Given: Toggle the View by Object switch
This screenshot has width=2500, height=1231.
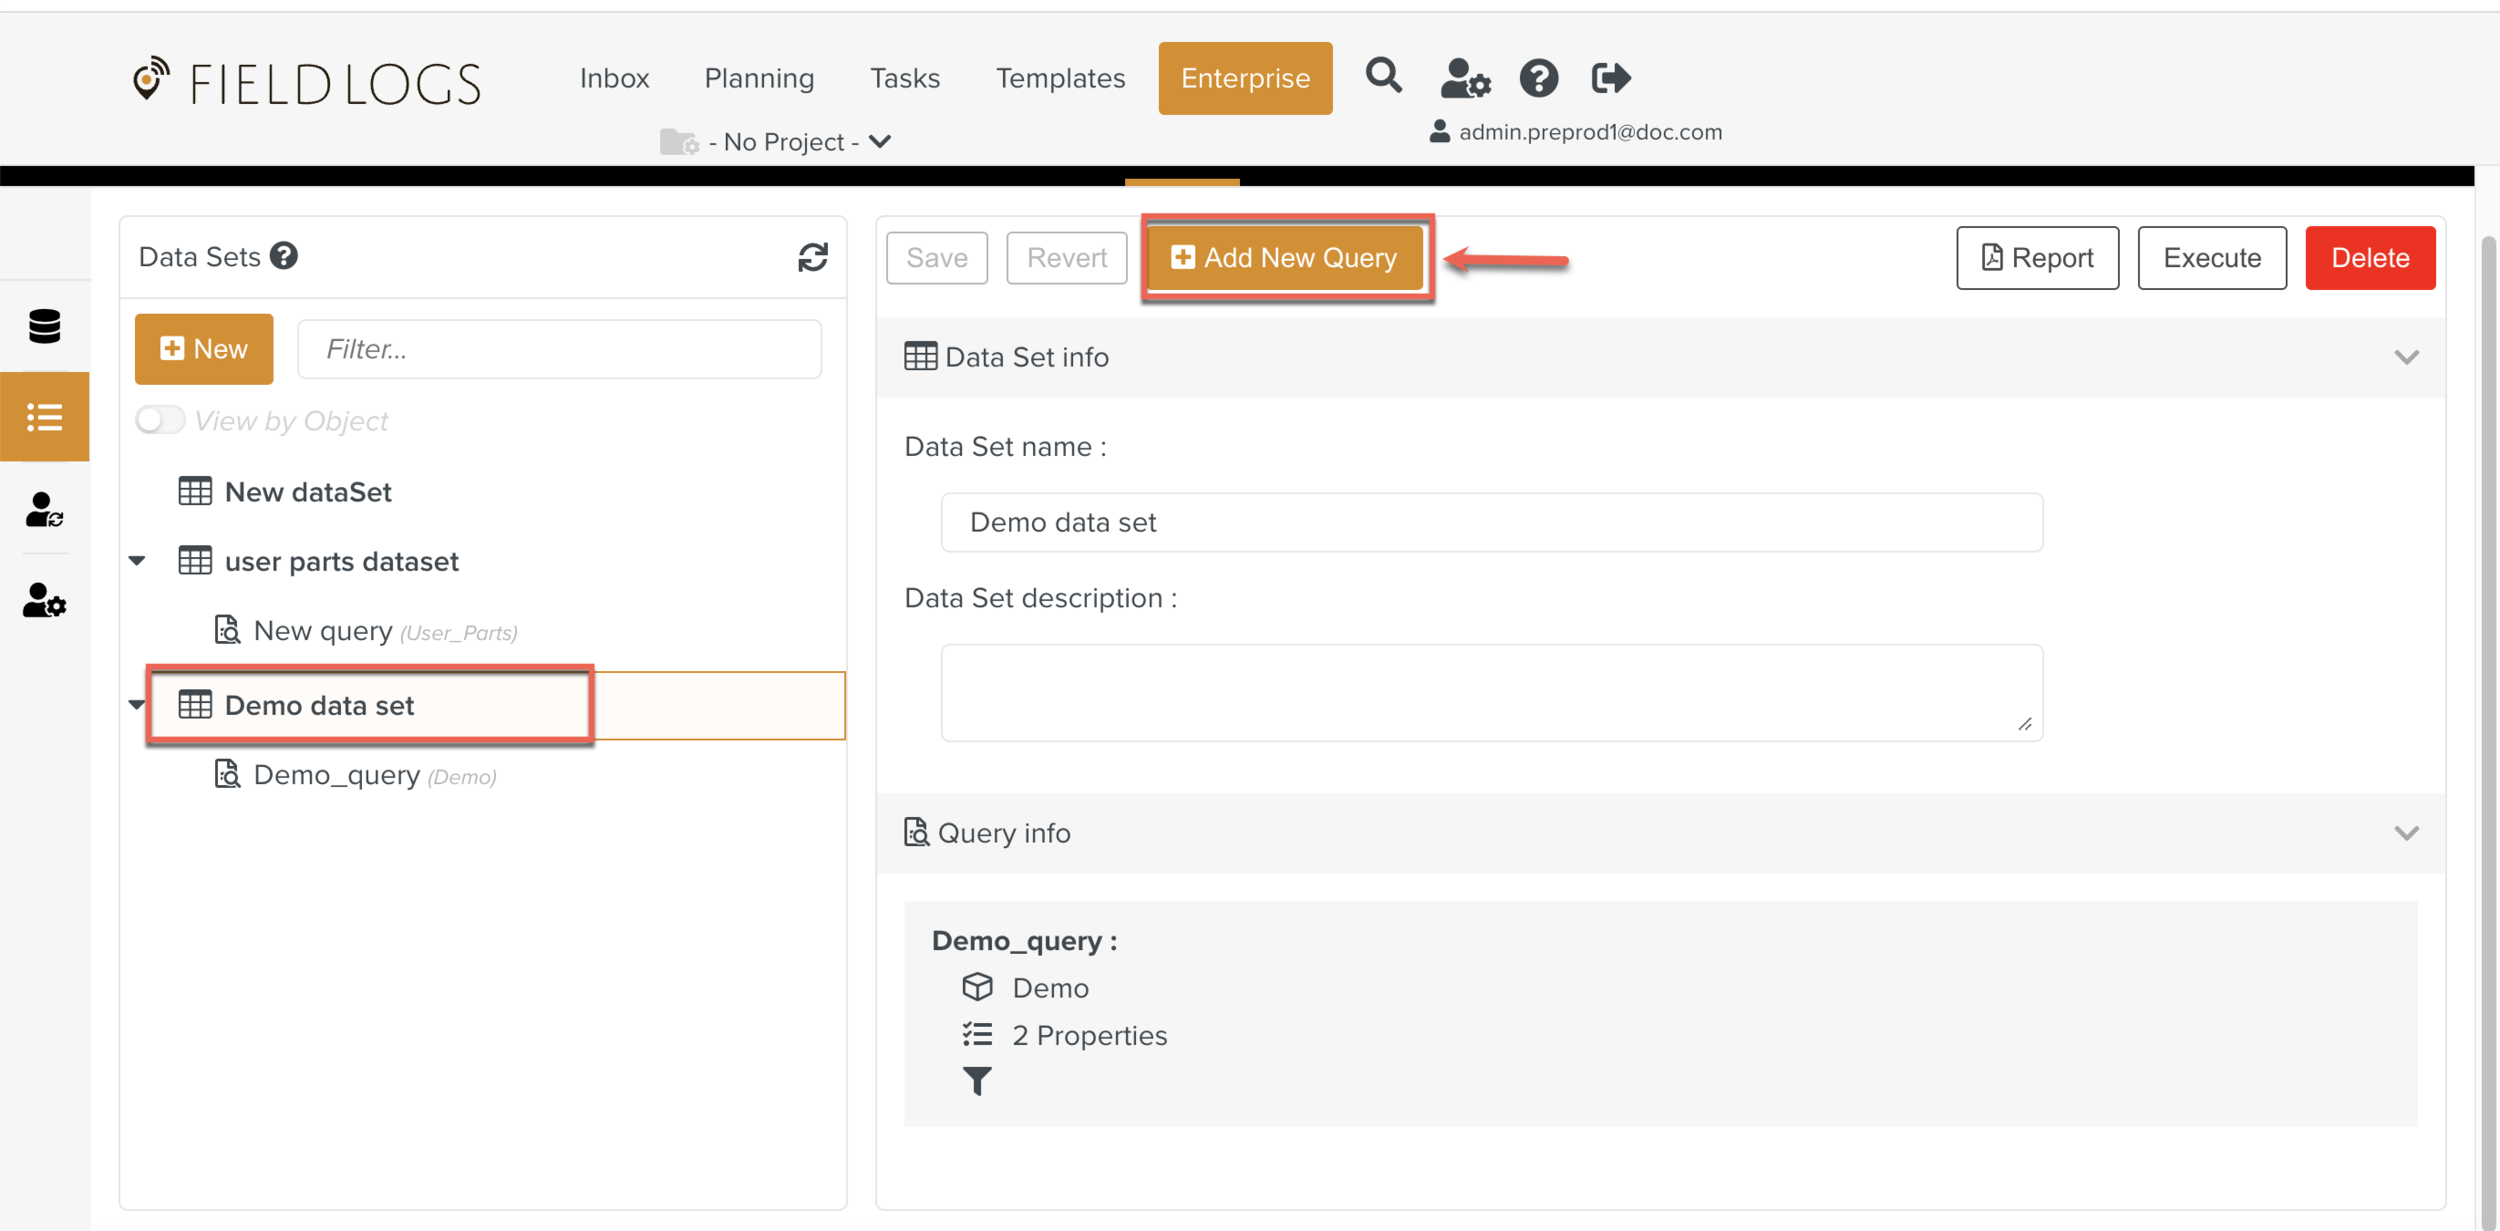Looking at the screenshot, I should tap(160, 420).
